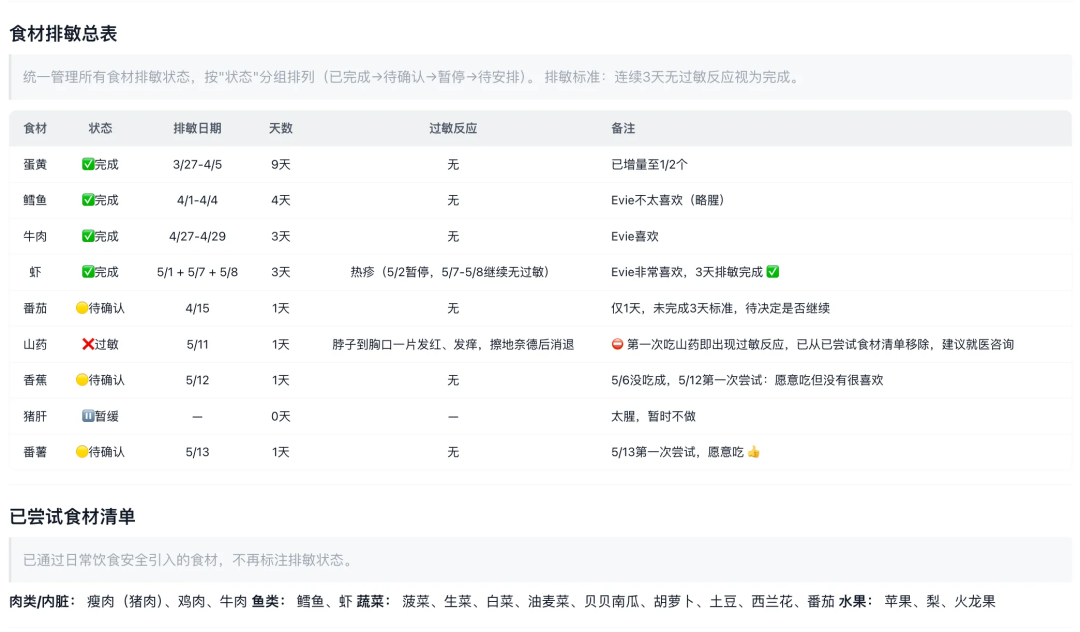The width and height of the screenshot is (1080, 632).
Task: Click the red no-entry icon in the 山药 note
Action: [617, 344]
